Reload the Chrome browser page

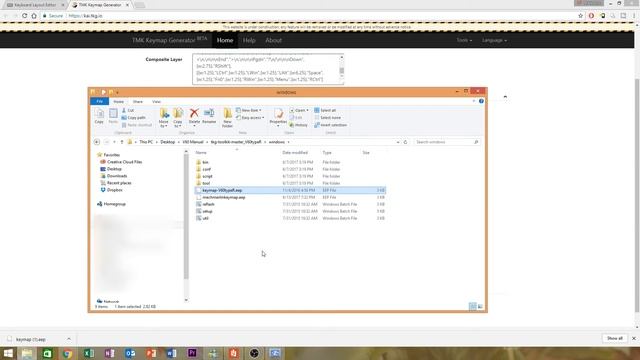24,16
